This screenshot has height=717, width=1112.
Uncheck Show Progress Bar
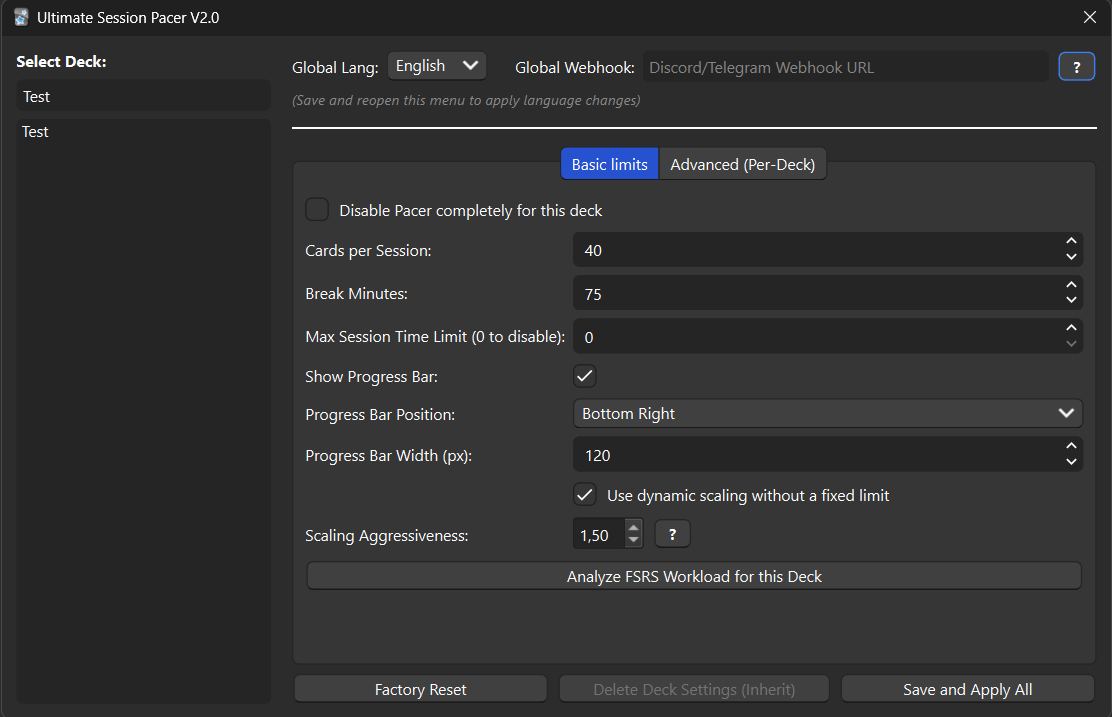[x=585, y=376]
